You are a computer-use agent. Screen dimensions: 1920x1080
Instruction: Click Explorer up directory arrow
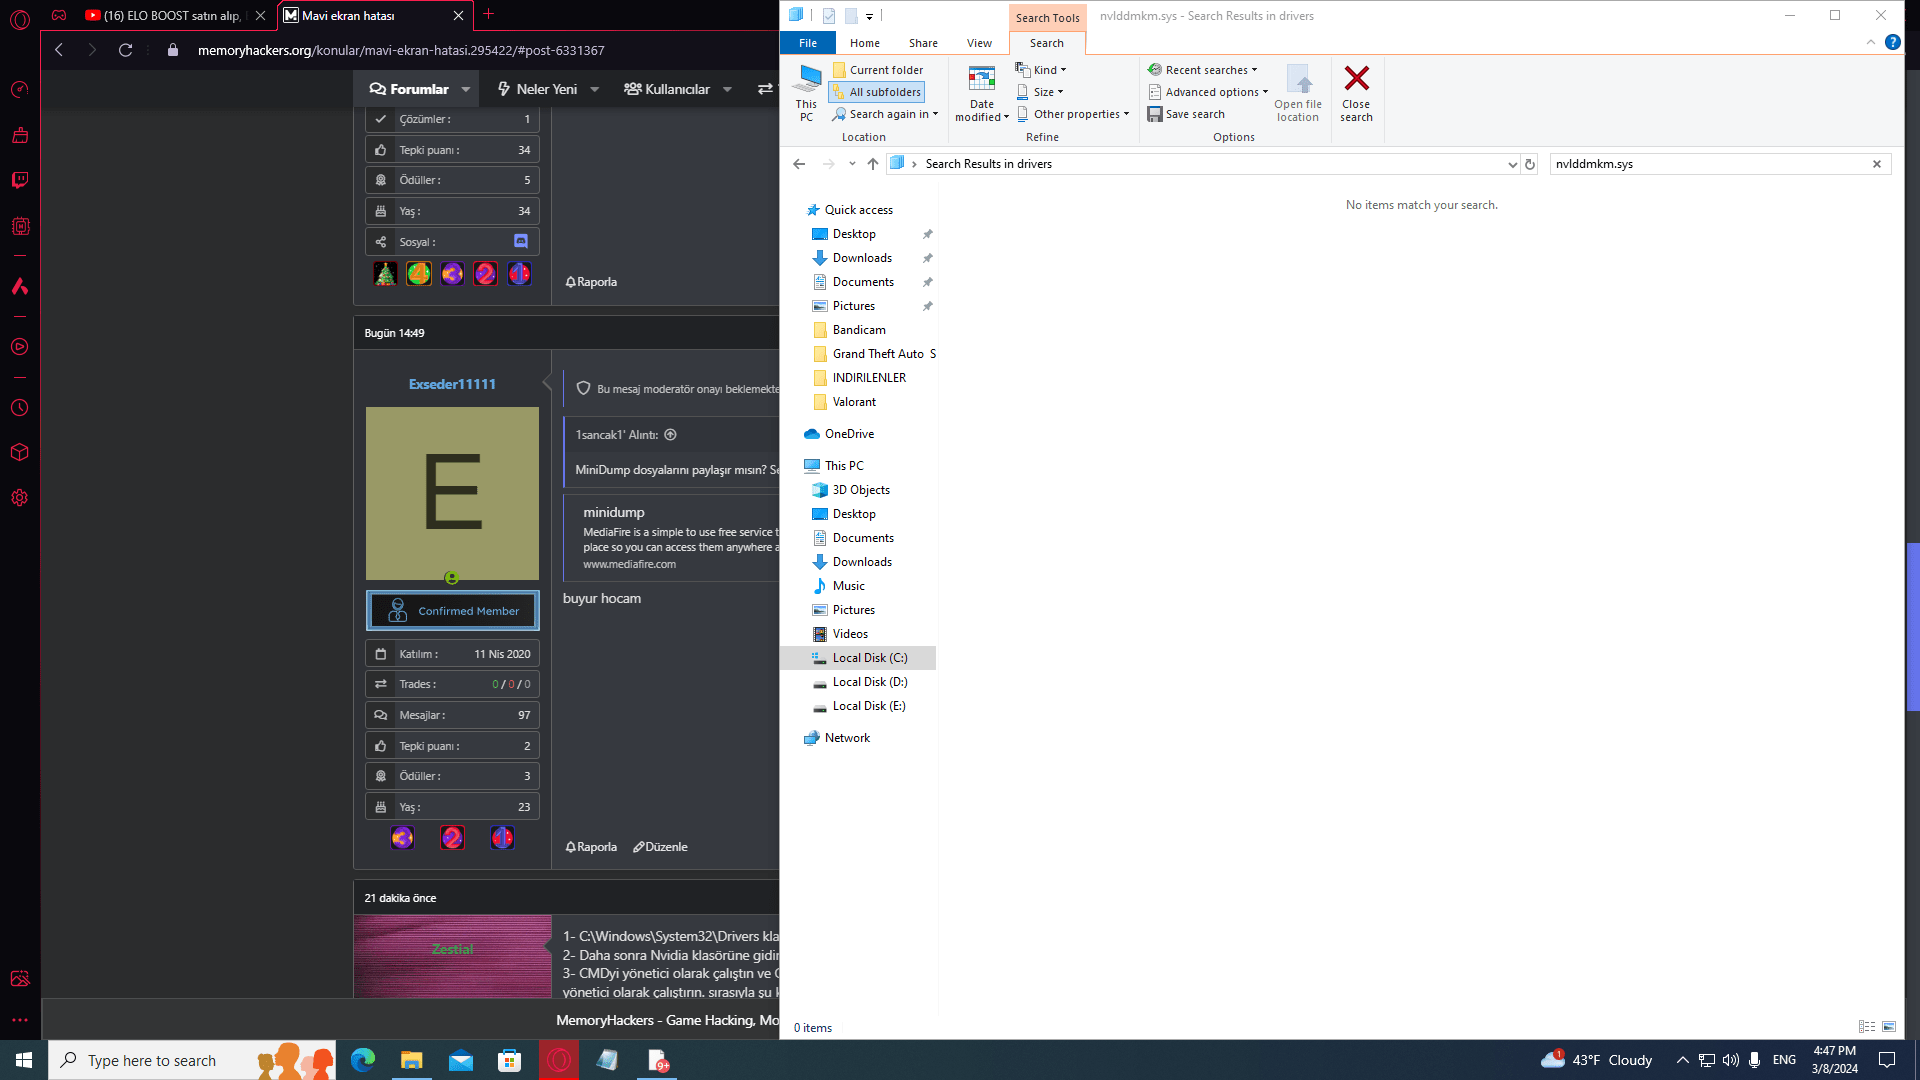point(872,164)
